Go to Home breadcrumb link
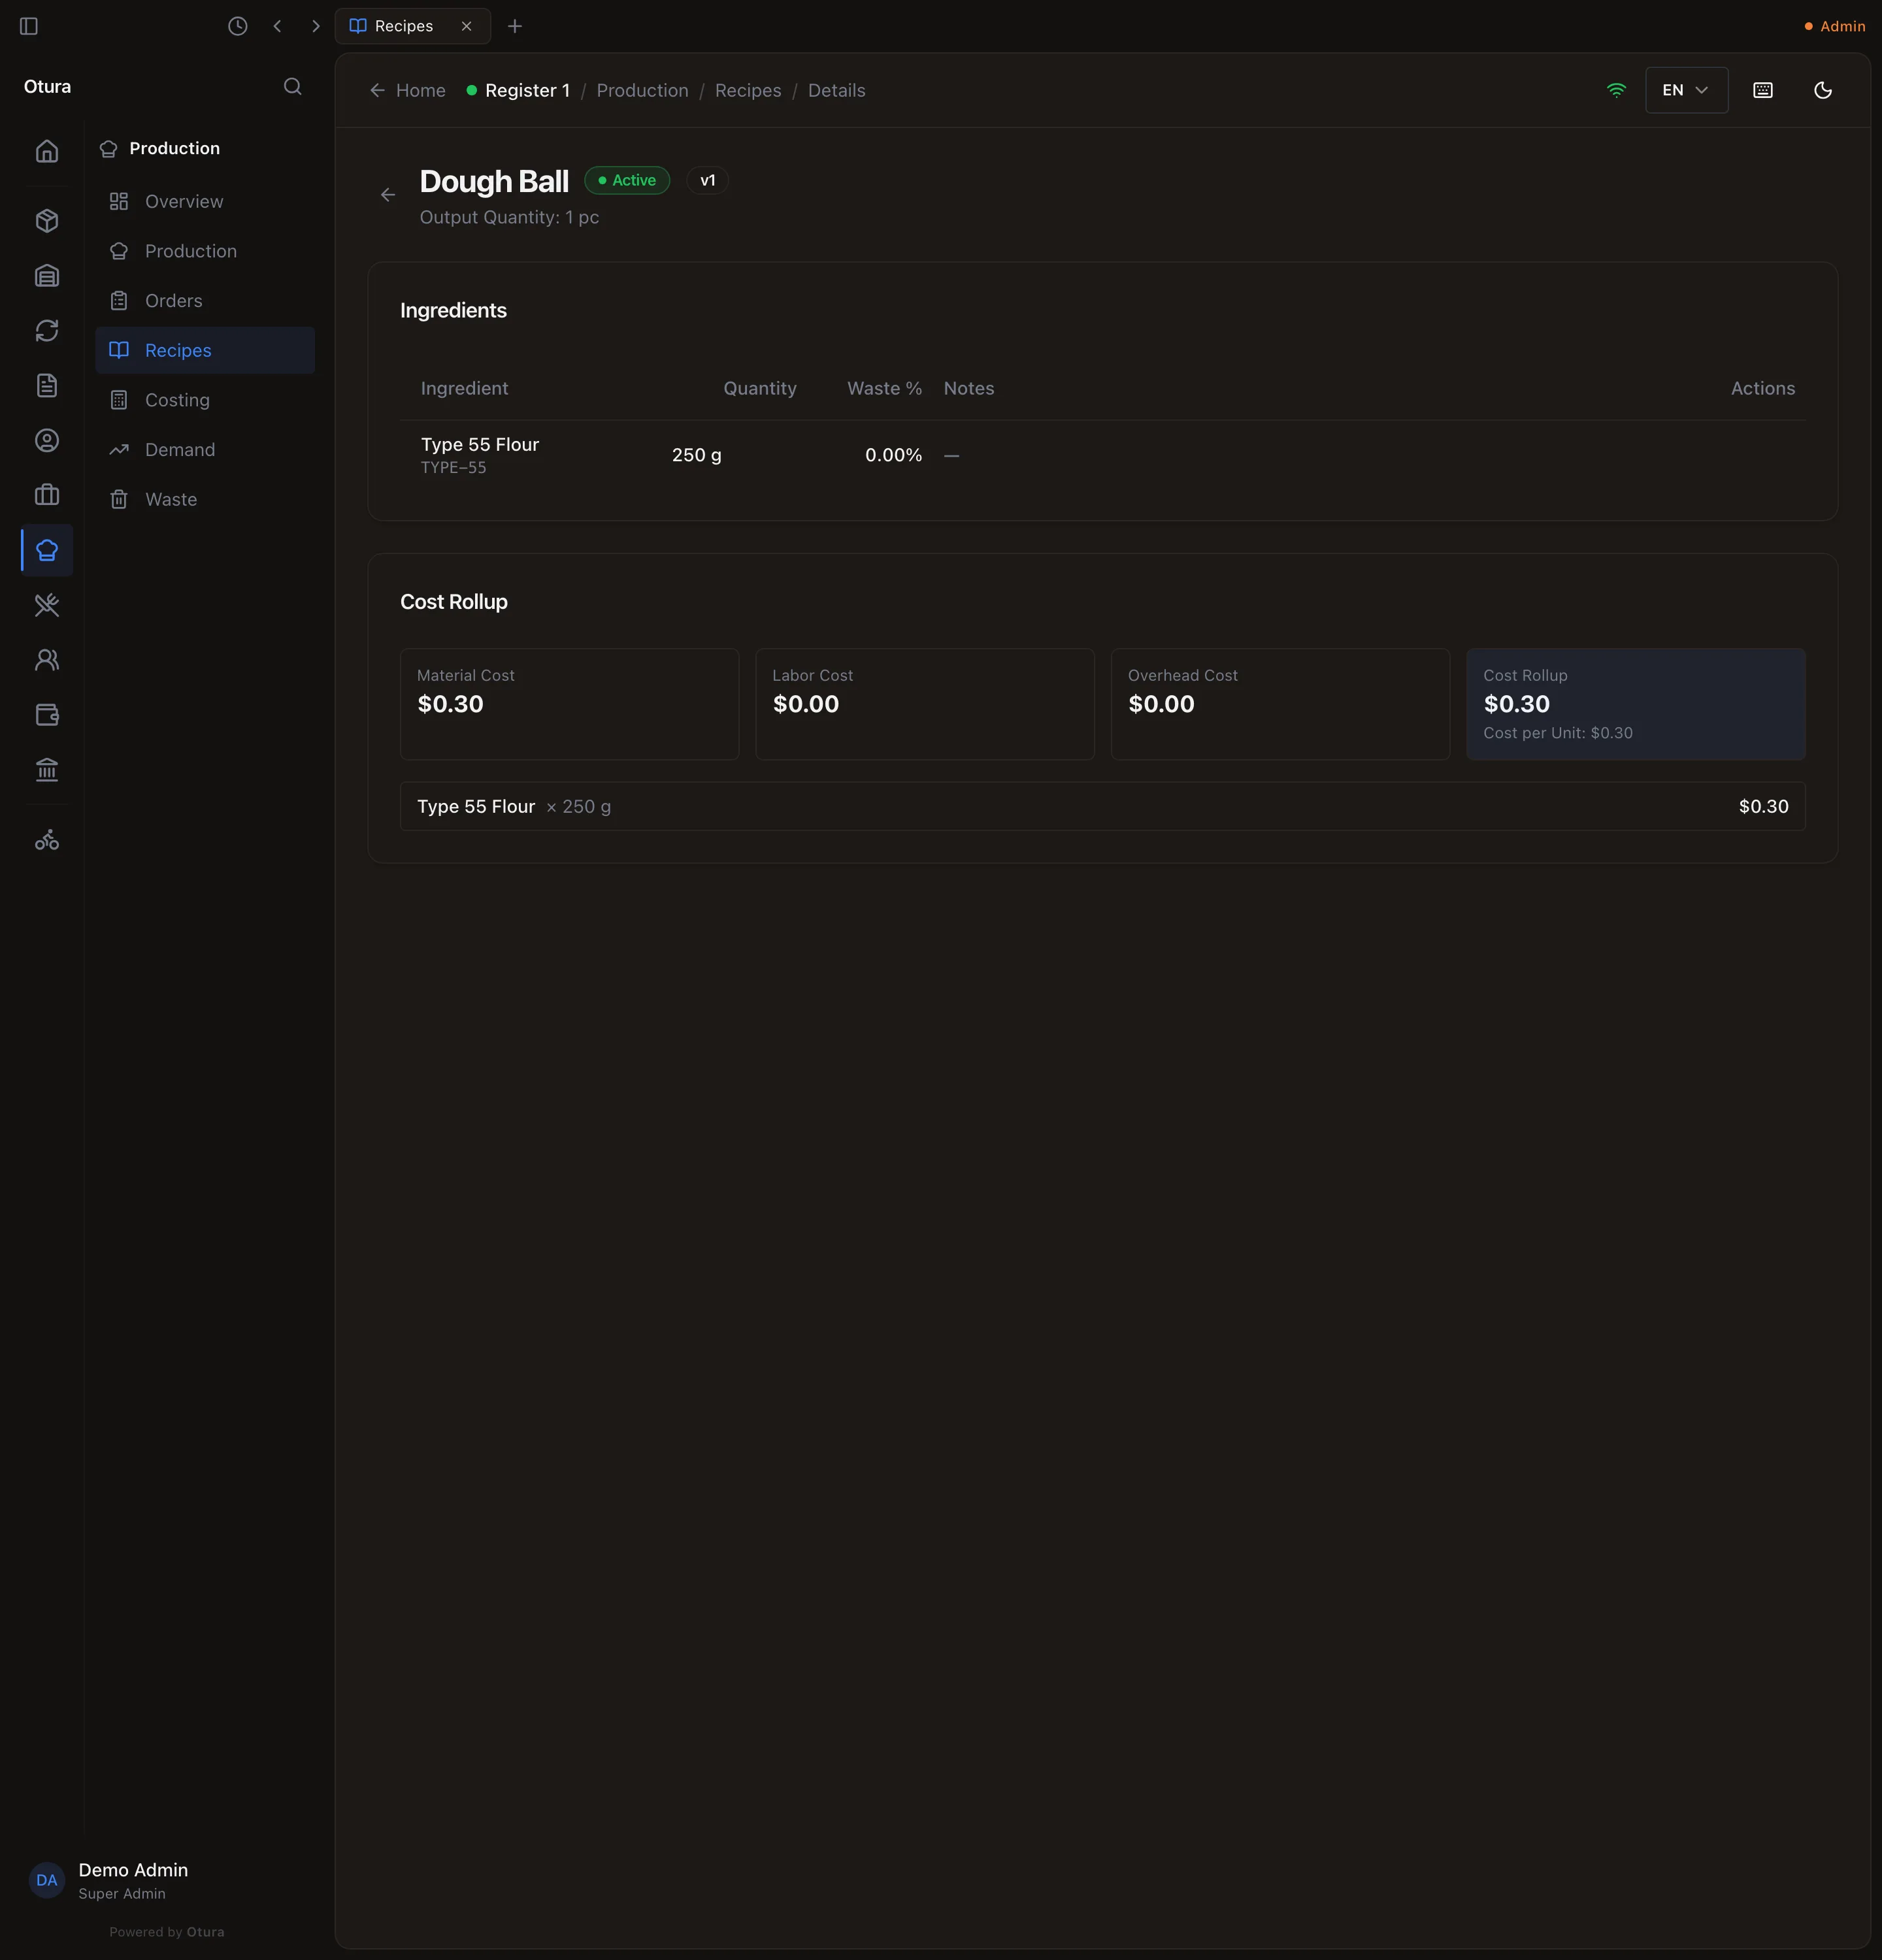This screenshot has width=1882, height=1960. (x=408, y=91)
